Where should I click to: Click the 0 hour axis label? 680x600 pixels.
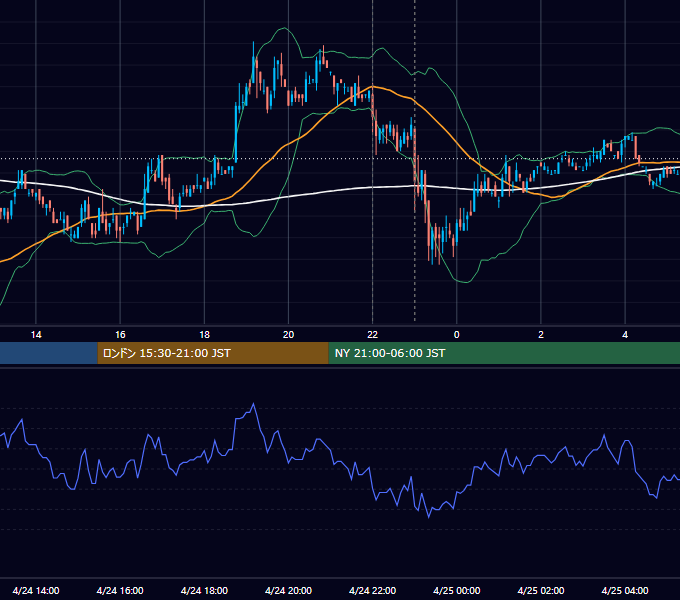pos(457,335)
